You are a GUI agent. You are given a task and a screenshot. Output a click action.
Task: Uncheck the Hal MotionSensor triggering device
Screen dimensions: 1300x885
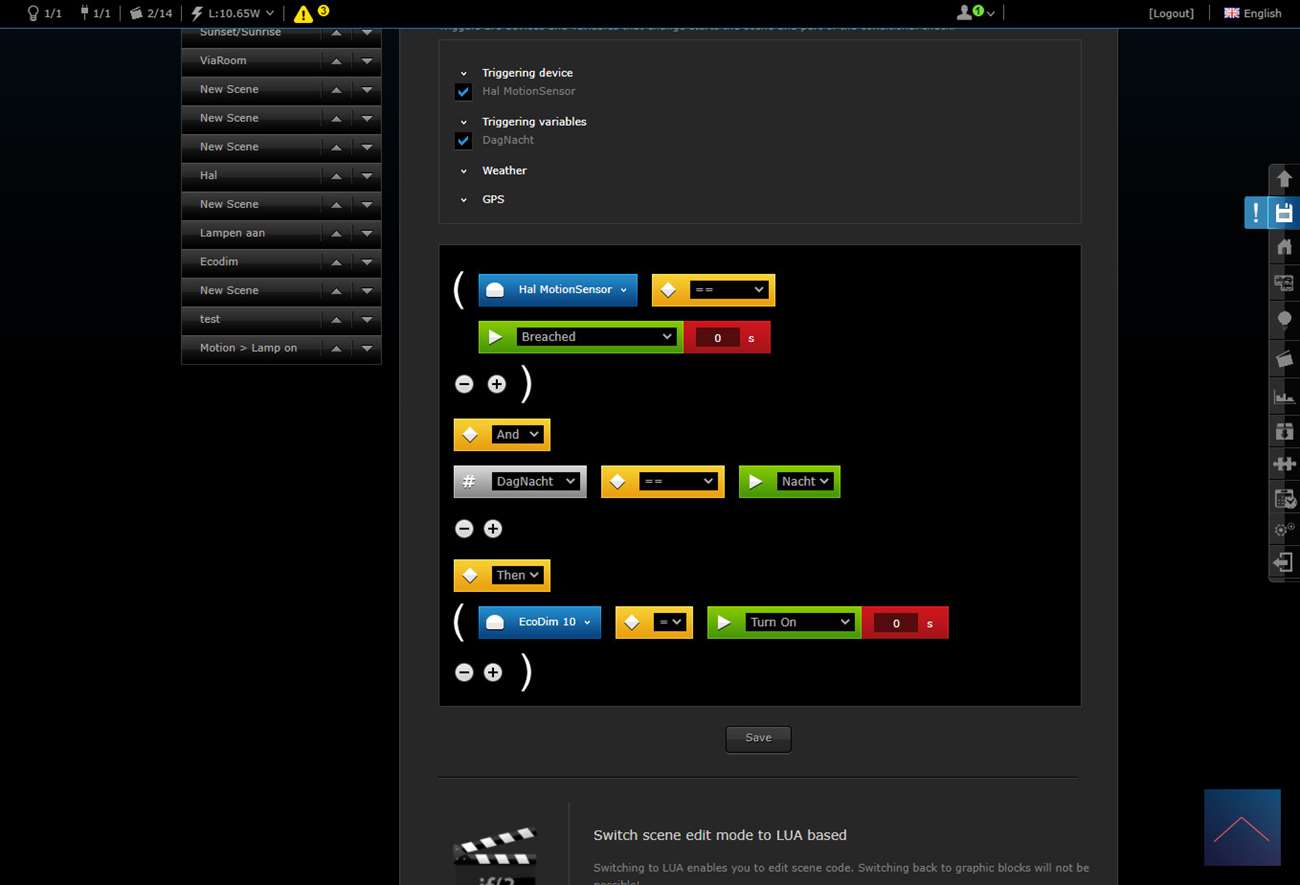pyautogui.click(x=463, y=92)
